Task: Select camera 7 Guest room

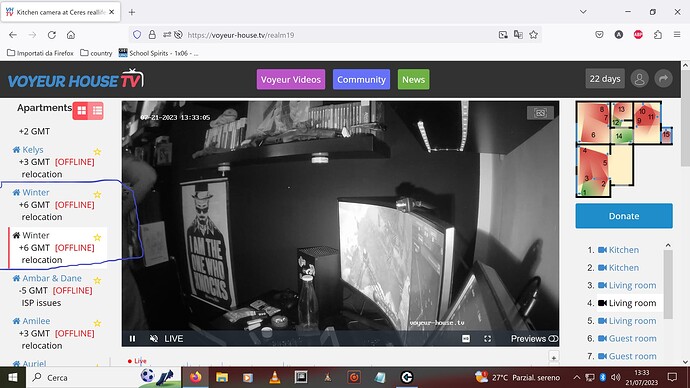Action: click(627, 356)
